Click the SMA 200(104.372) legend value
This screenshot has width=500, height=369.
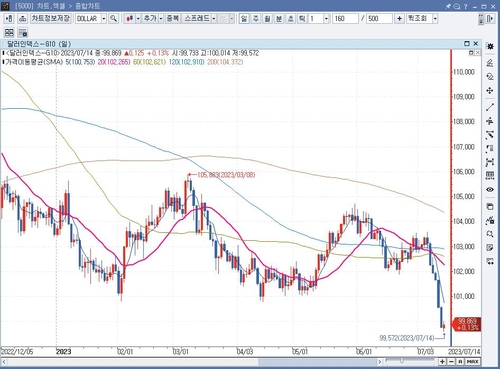coord(225,62)
